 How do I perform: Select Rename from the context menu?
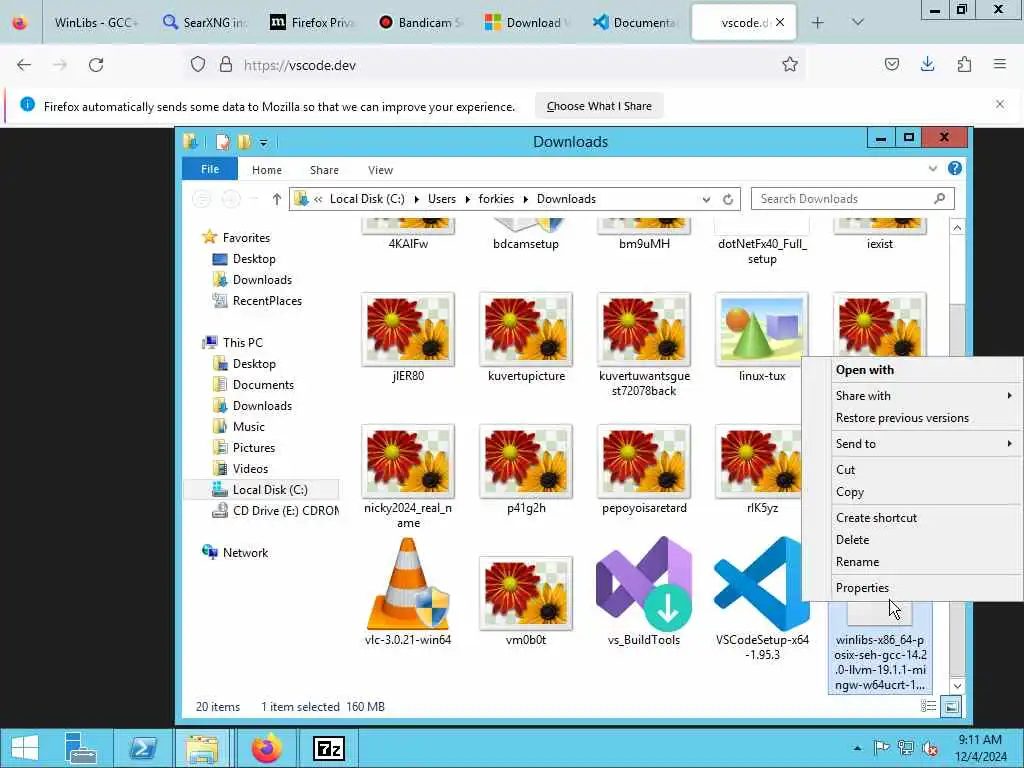[857, 562]
